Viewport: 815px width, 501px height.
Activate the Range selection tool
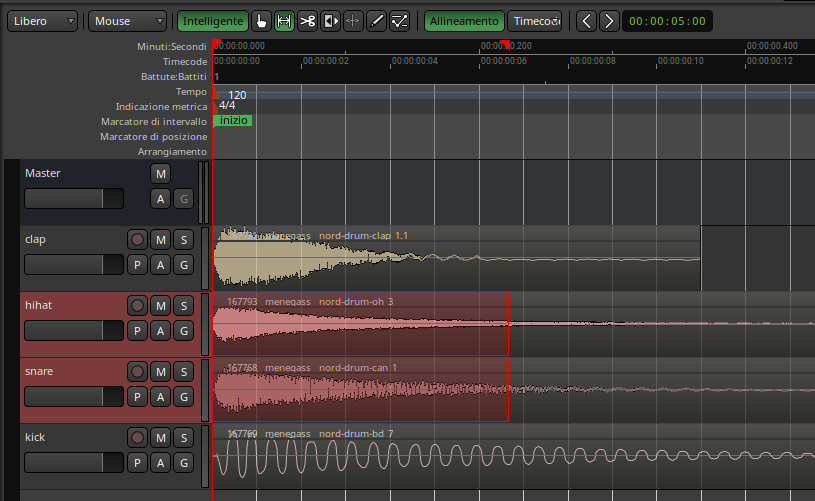284,21
